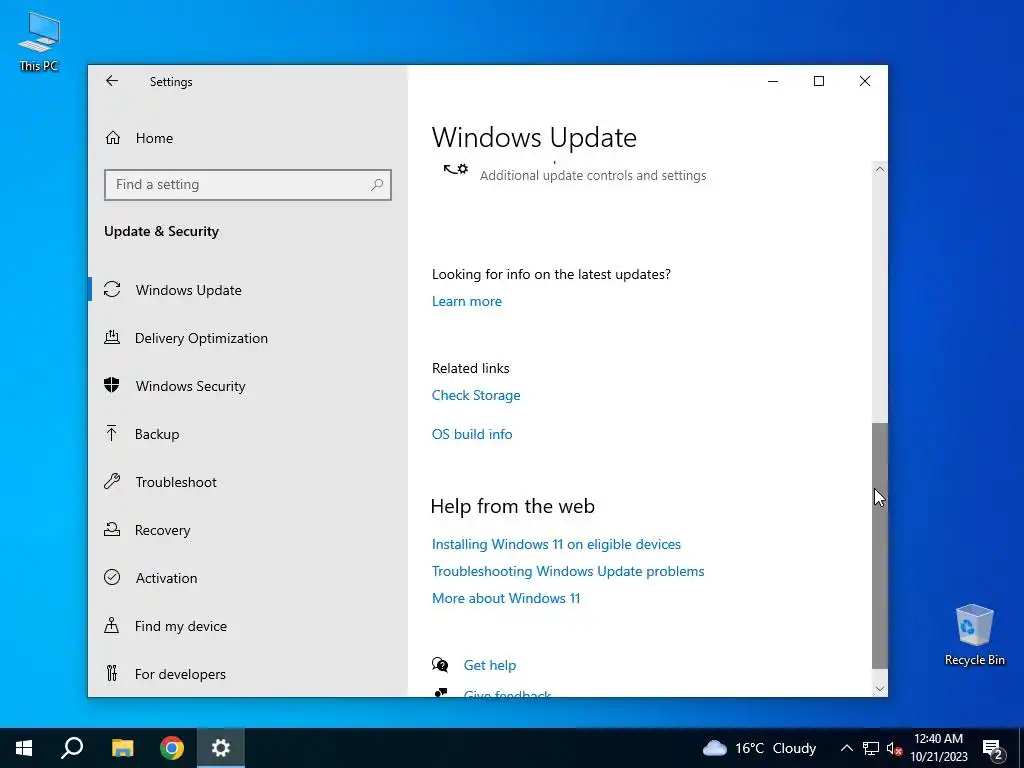Screen dimensions: 1024x768
Task: Click Learn more link
Action: [466, 301]
